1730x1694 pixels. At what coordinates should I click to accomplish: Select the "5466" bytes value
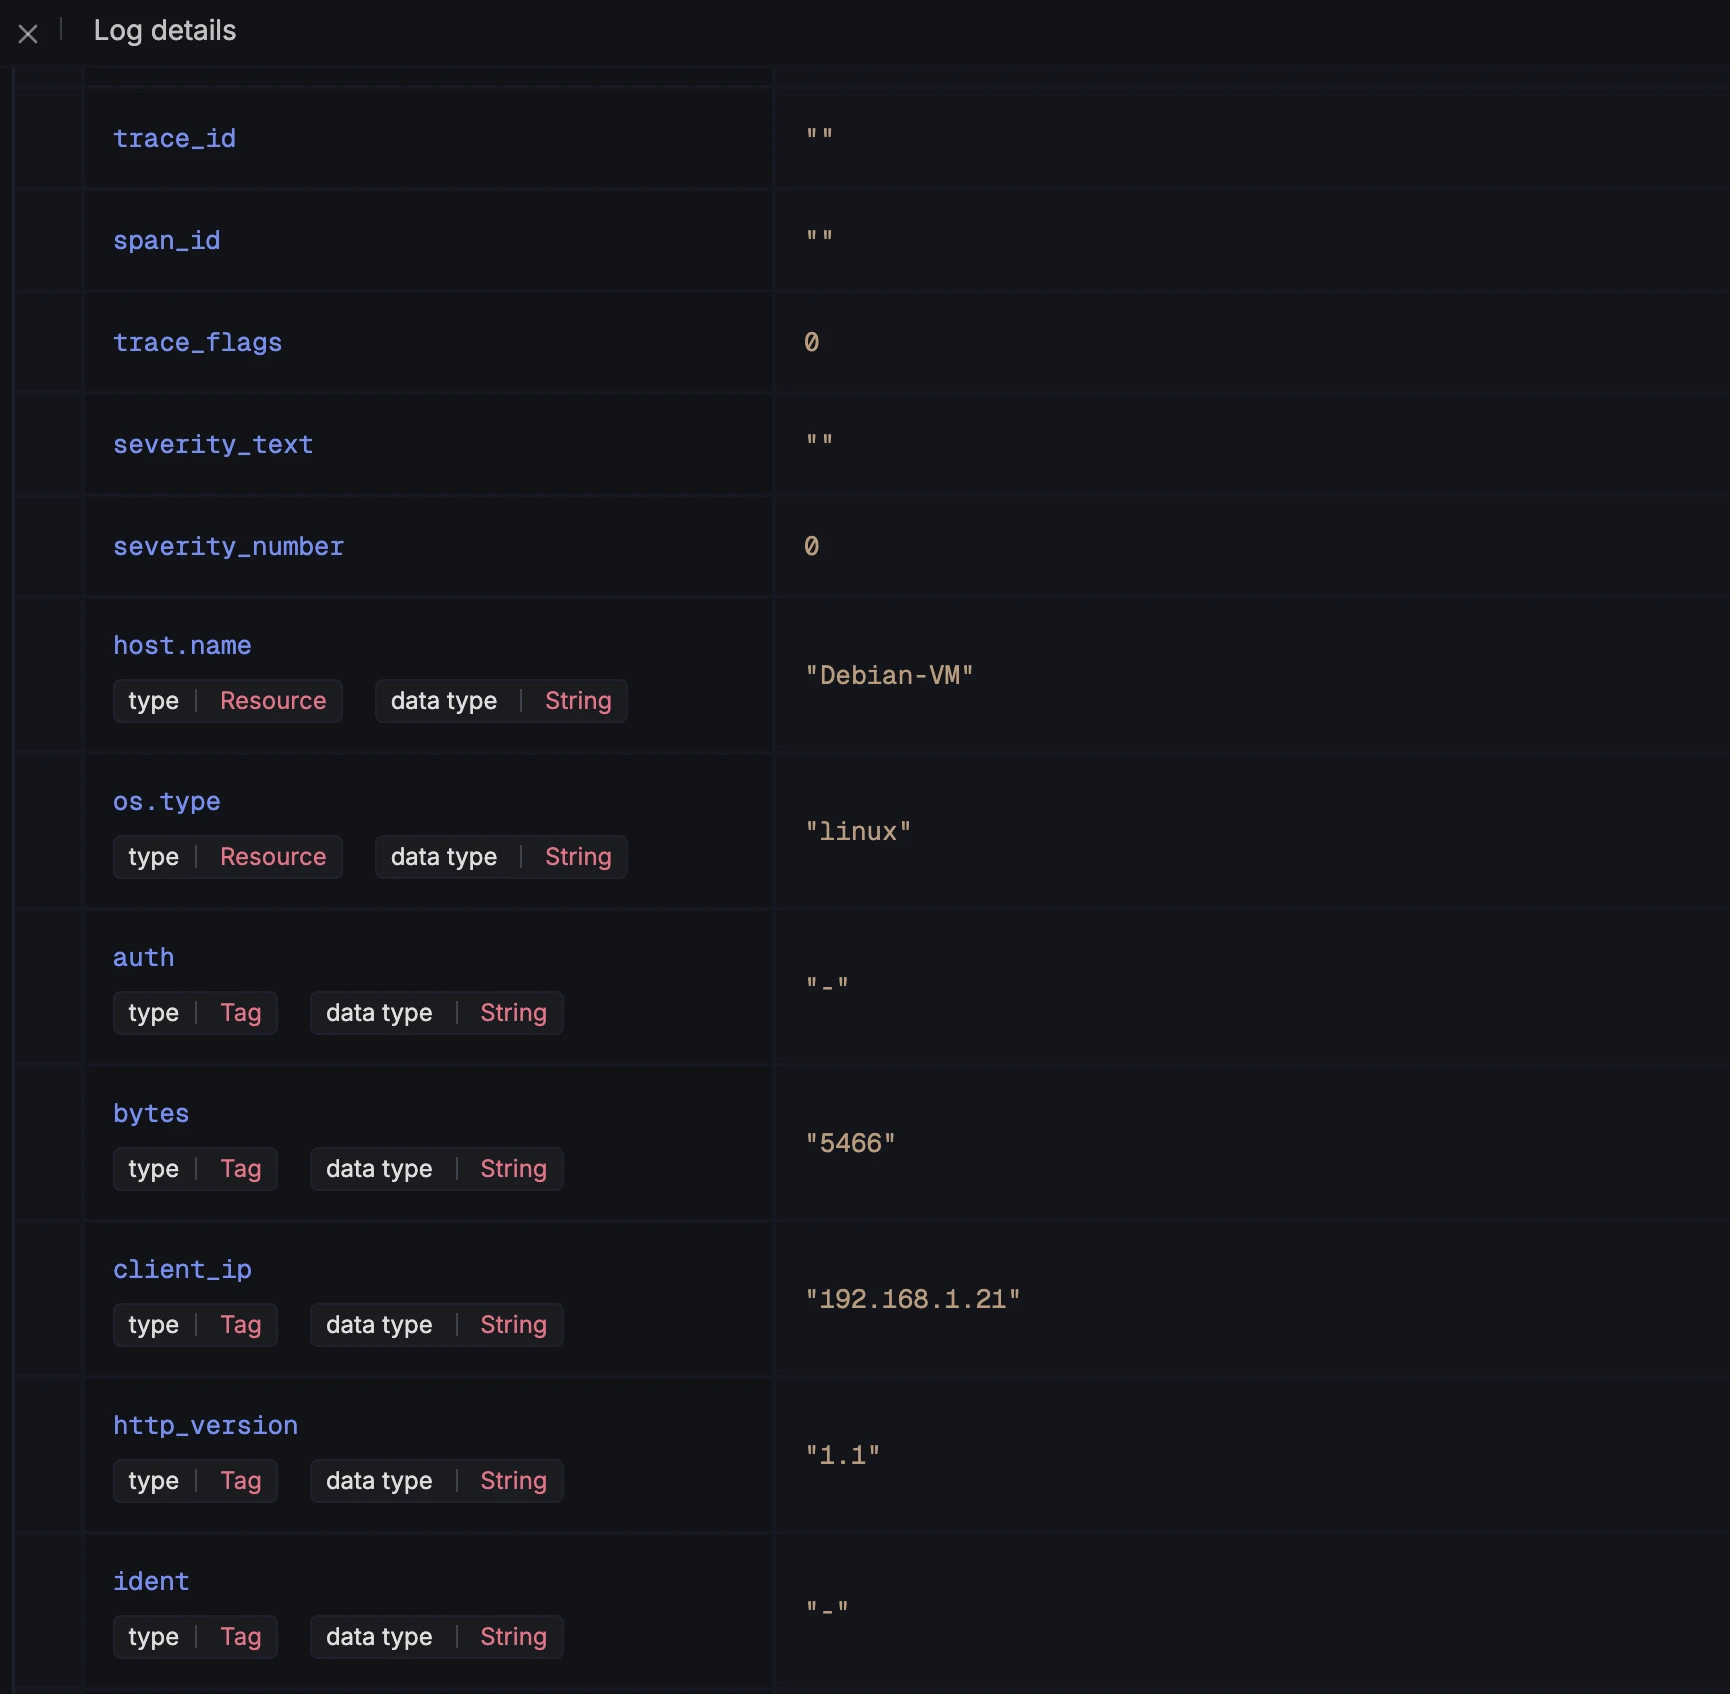click(850, 1143)
